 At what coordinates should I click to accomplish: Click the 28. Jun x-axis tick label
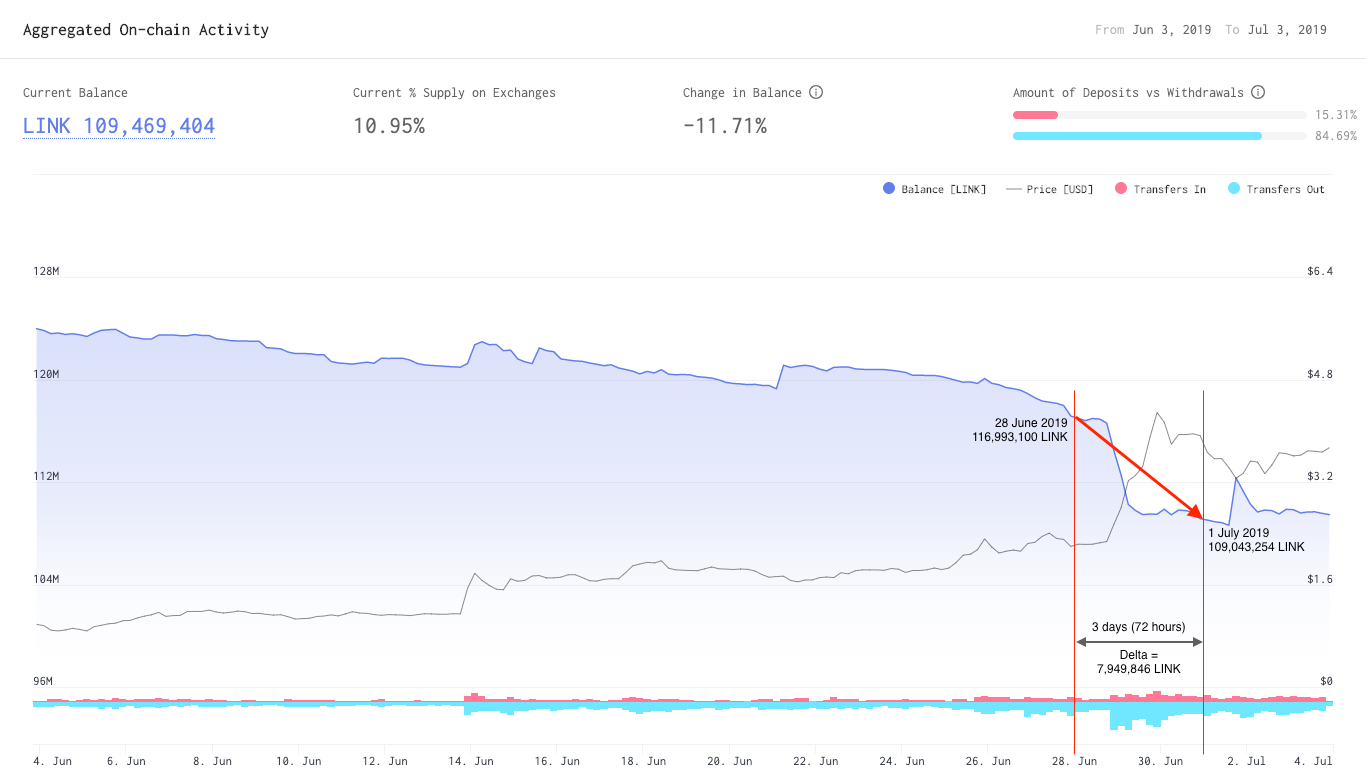[1074, 761]
